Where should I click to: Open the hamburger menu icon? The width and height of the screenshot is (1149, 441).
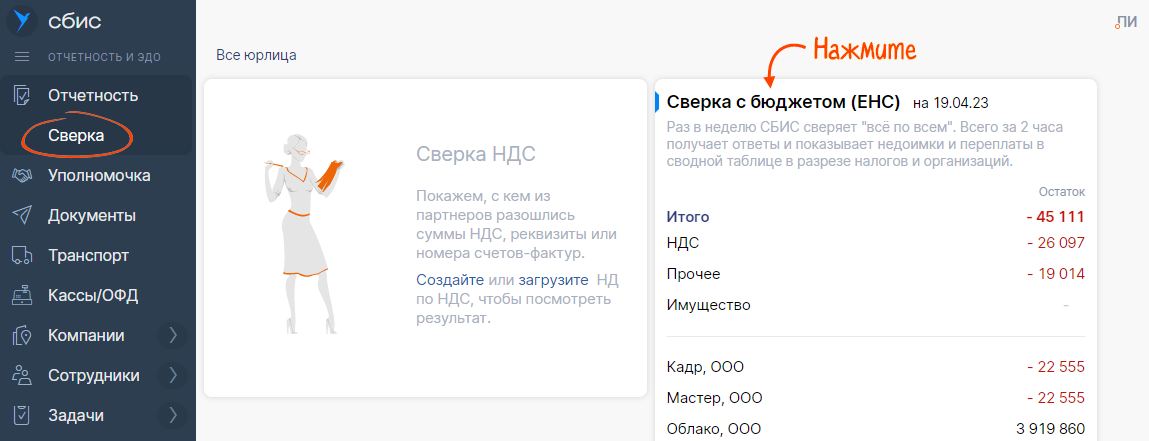click(x=22, y=57)
